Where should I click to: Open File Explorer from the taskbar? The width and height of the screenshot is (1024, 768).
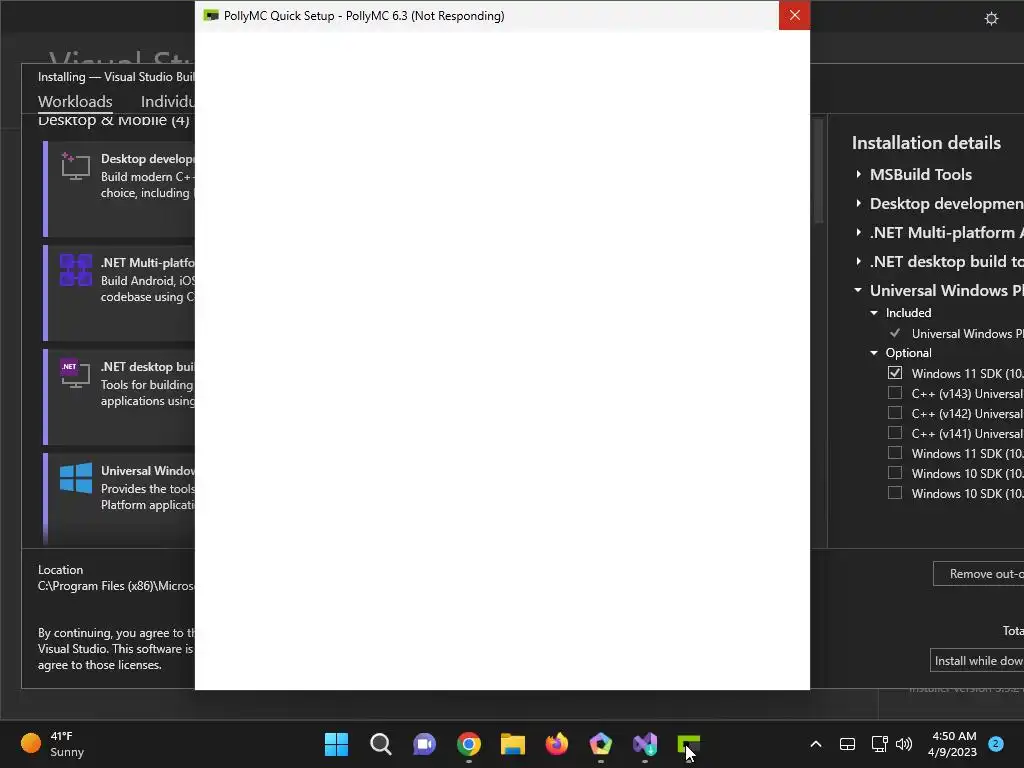pos(513,744)
